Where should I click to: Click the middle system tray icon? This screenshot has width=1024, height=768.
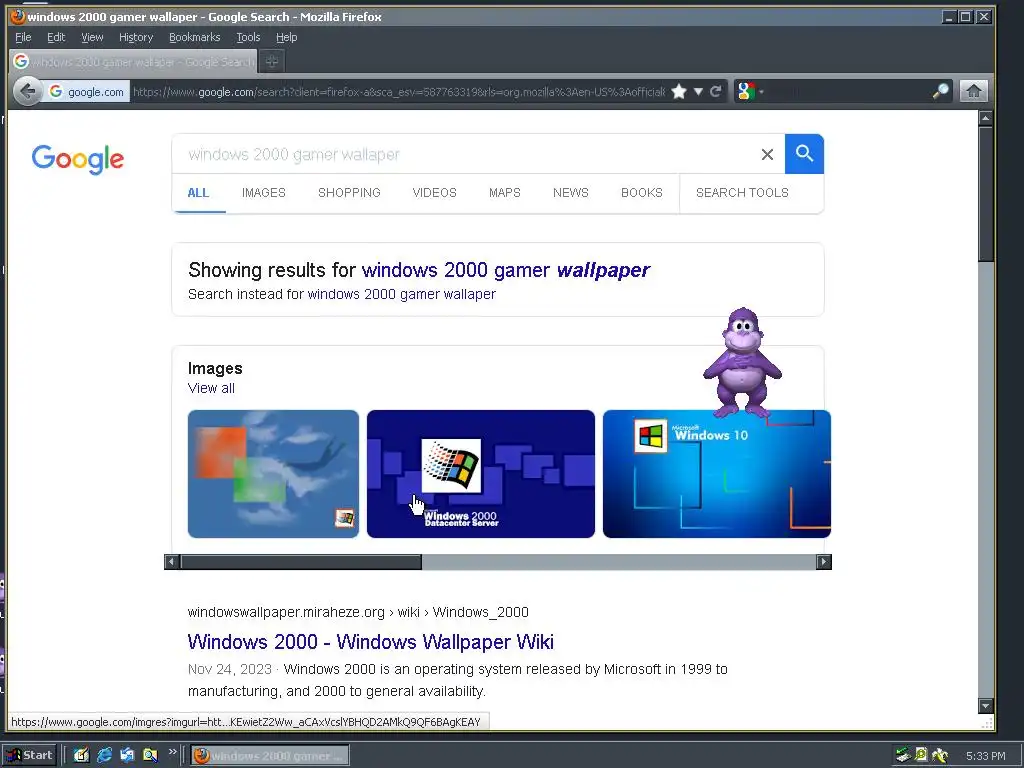[921, 755]
